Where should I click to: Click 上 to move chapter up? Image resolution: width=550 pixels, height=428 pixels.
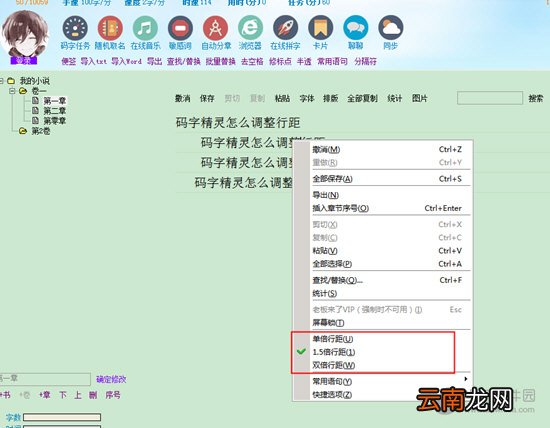pyautogui.click(x=78, y=395)
